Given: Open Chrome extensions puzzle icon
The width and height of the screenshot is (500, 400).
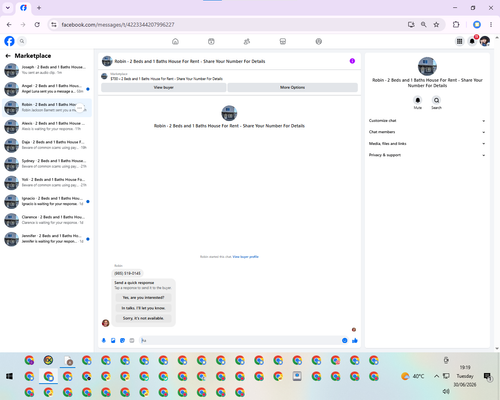Looking at the screenshot, I should point(456,25).
